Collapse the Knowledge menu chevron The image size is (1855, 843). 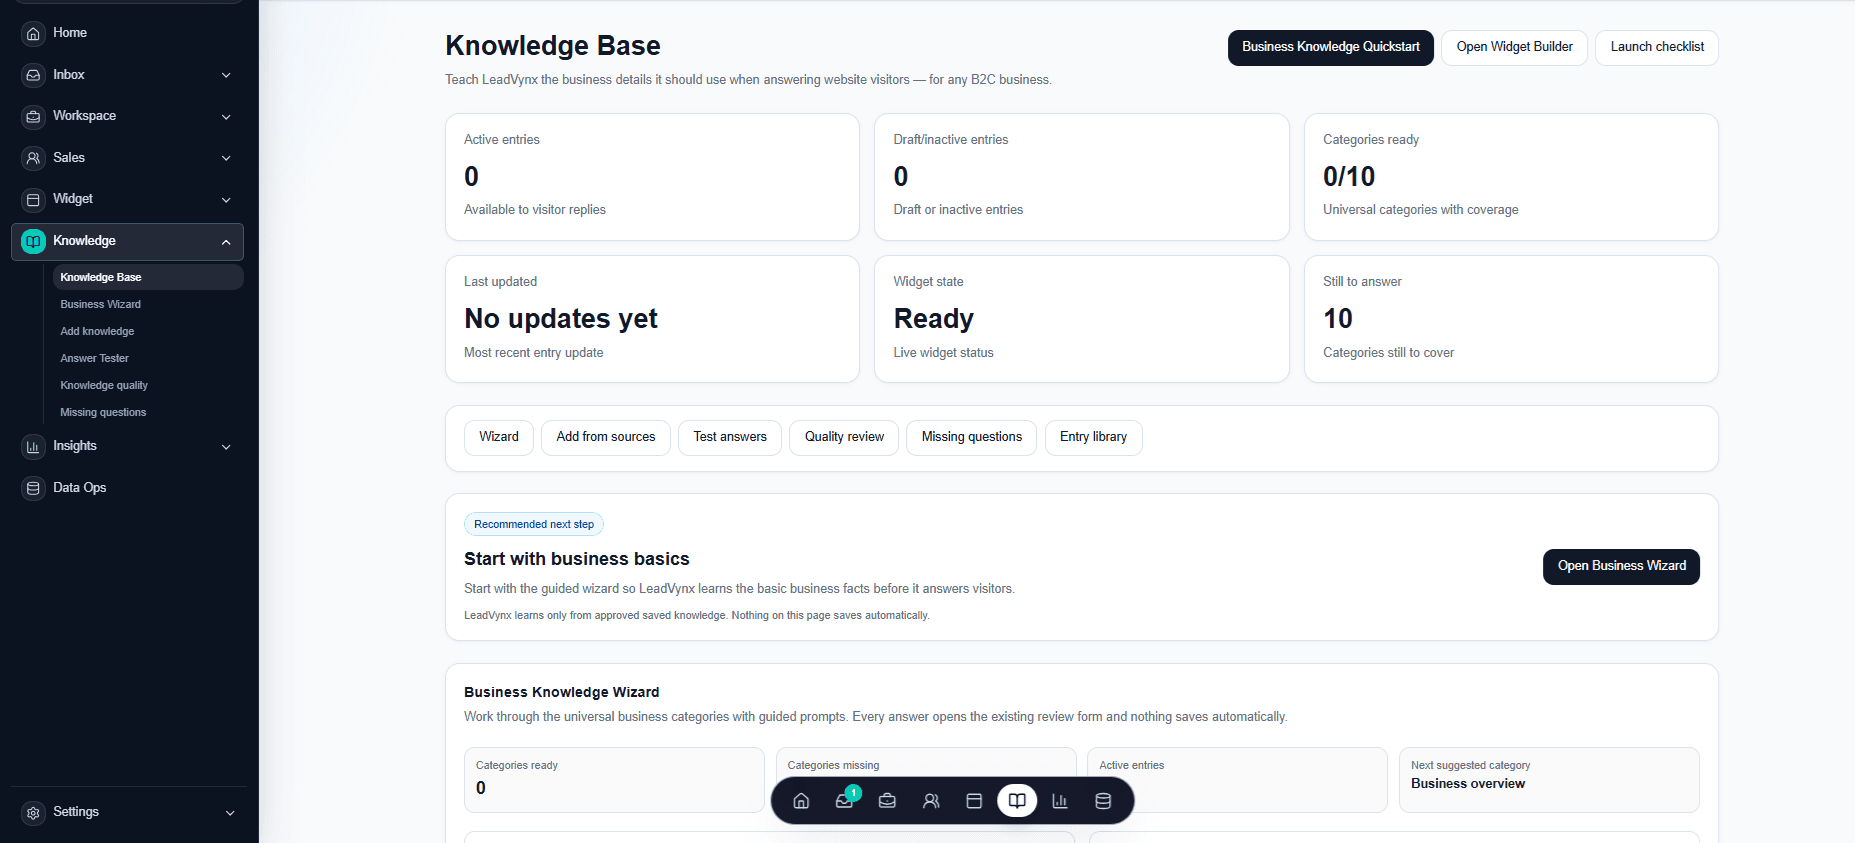click(x=226, y=242)
